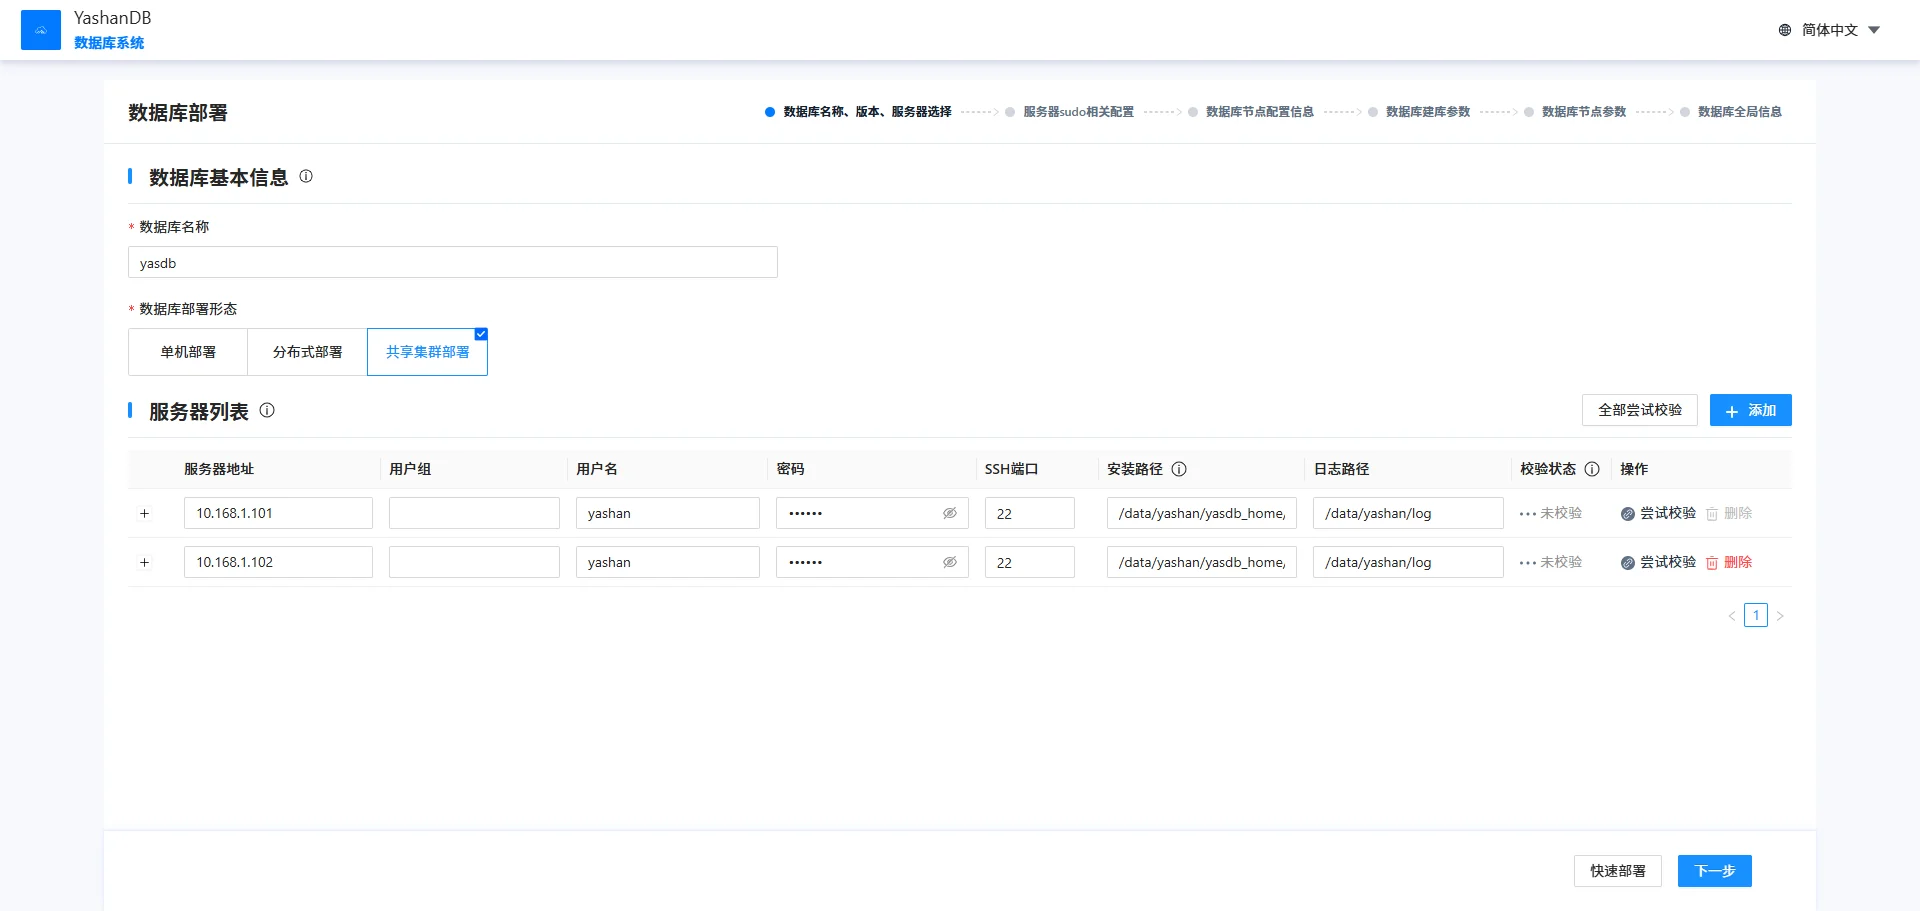Click delete icon for server 10.168.1.102

click(1712, 563)
